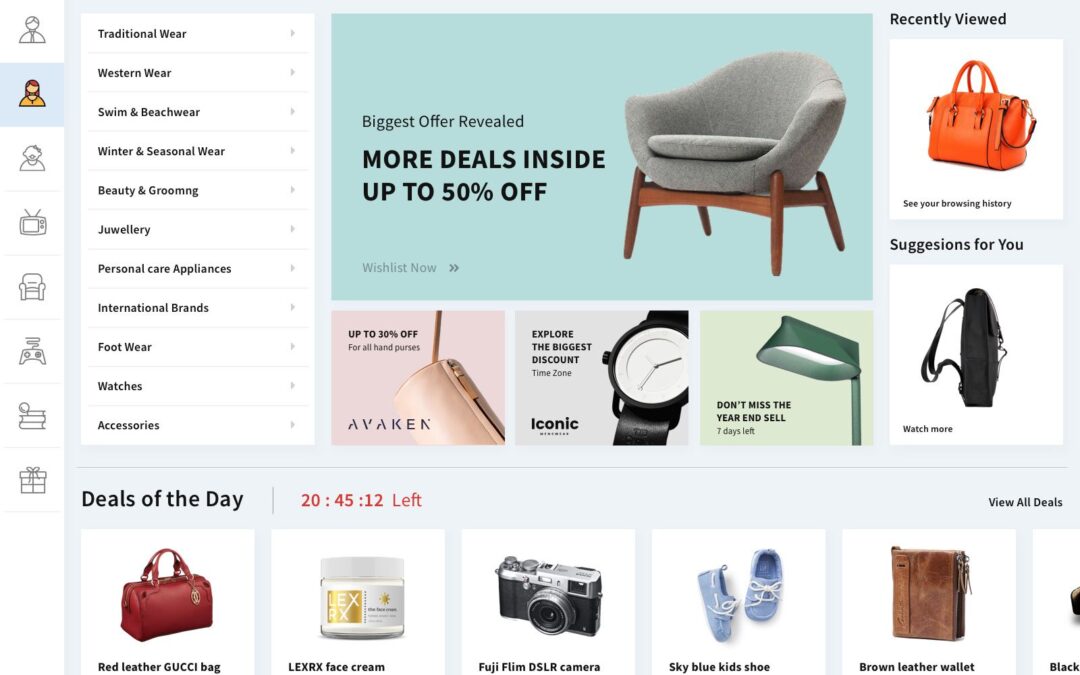Image resolution: width=1080 pixels, height=675 pixels.
Task: Follow the Wishlist Now link
Action: point(411,268)
